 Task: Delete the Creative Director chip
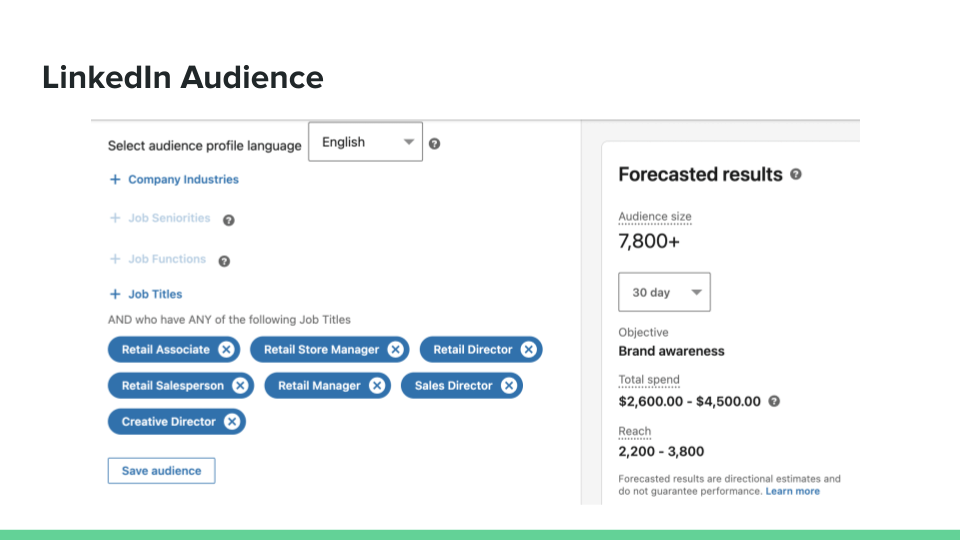[232, 422]
